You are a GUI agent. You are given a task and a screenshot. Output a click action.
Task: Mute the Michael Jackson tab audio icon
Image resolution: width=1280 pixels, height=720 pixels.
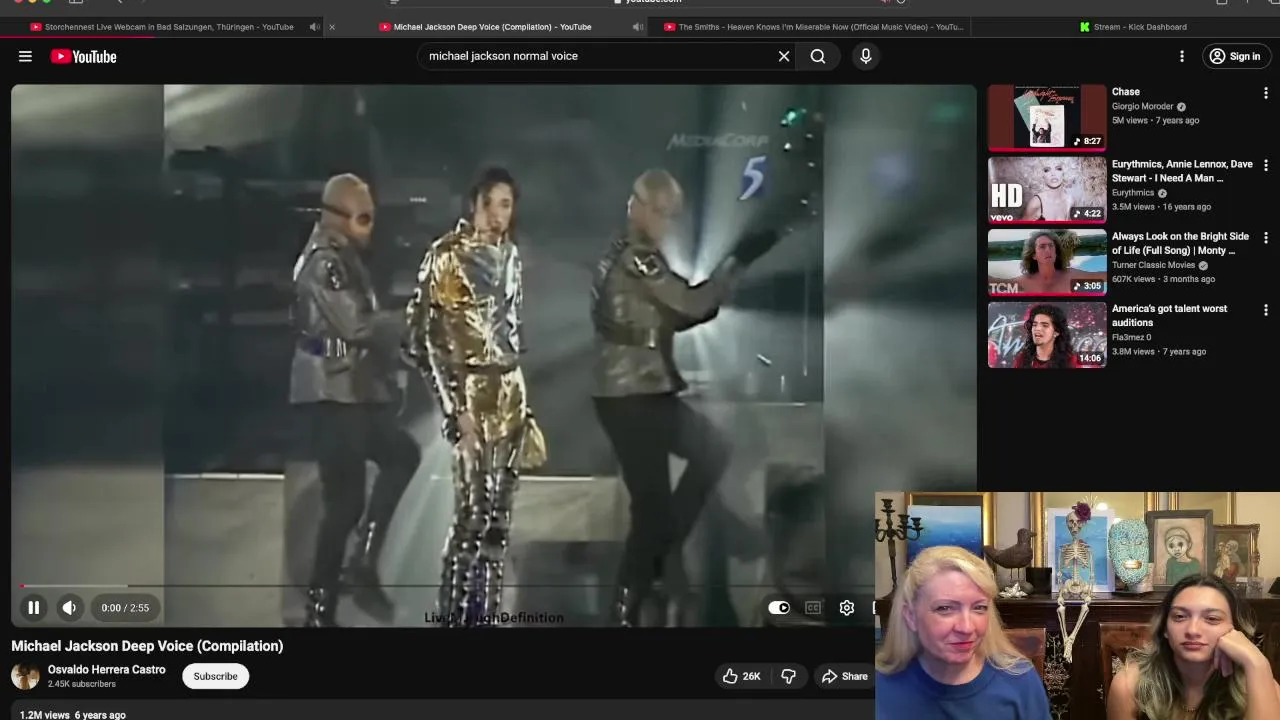[637, 27]
